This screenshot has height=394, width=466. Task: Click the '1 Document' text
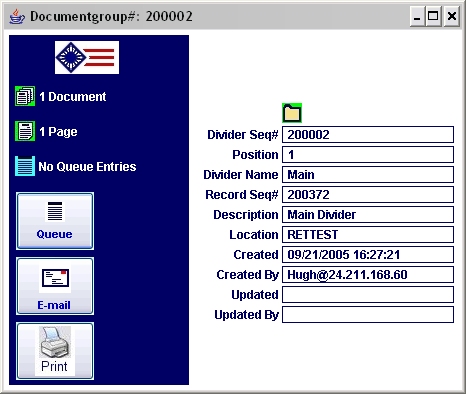pyautogui.click(x=73, y=97)
